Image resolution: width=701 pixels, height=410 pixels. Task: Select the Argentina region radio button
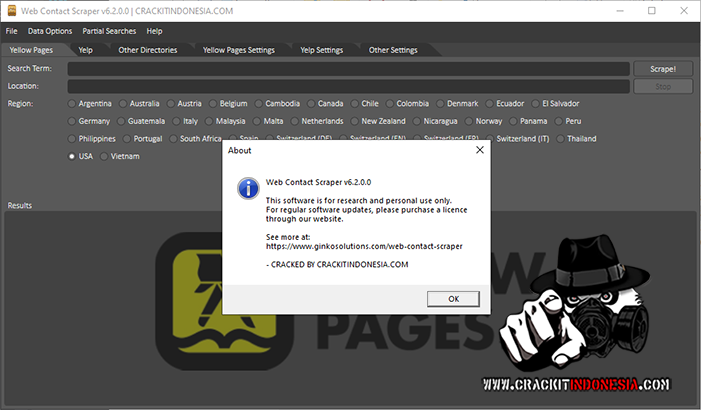73,103
